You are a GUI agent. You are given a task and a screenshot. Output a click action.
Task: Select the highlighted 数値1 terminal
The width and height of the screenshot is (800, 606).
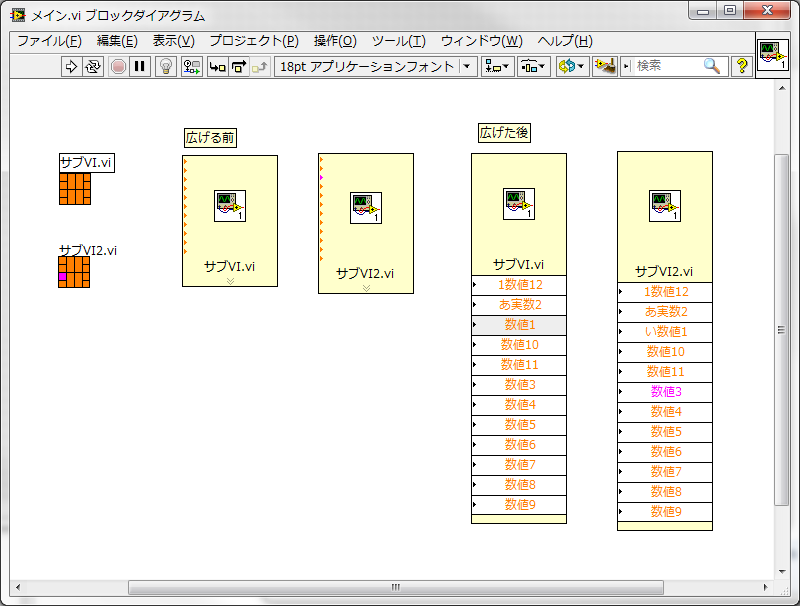[x=519, y=325]
